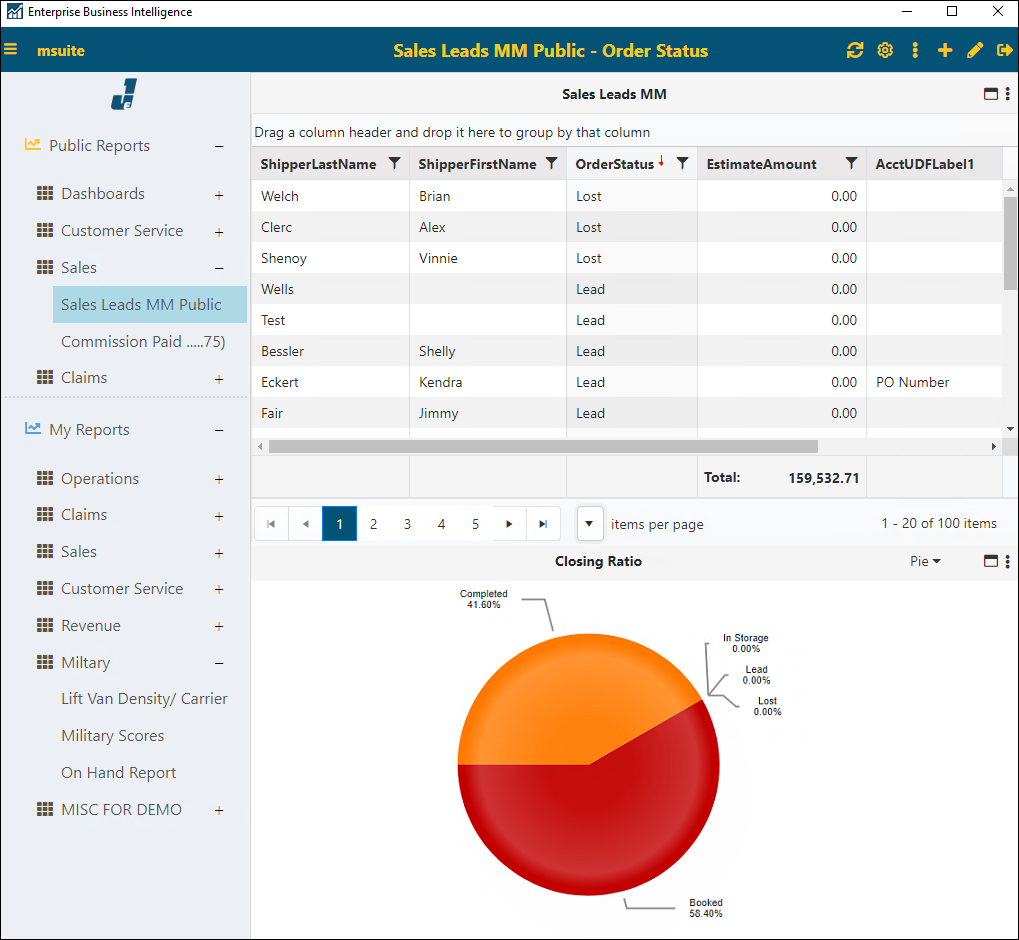The image size is (1019, 940).
Task: Log out using the exit icon
Action: (1004, 50)
